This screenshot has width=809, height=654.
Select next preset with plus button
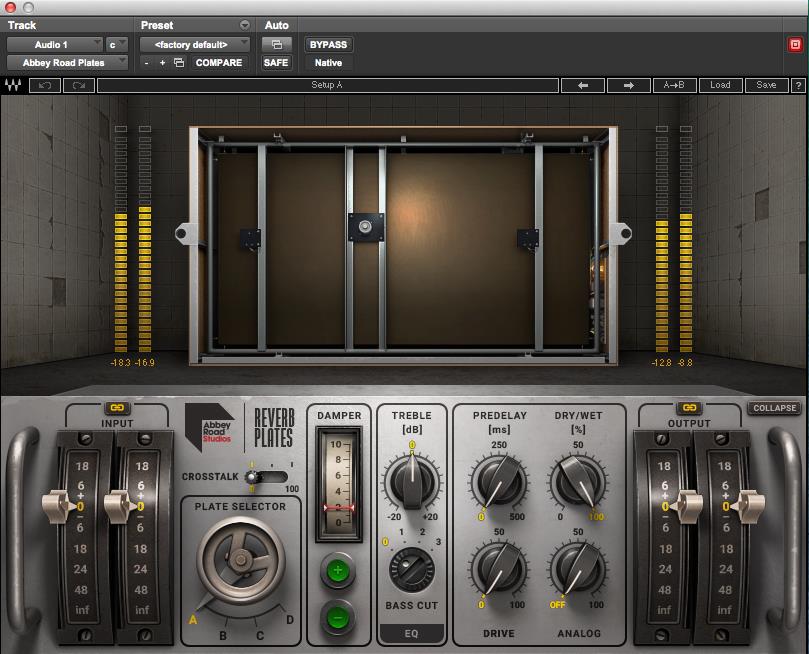(x=163, y=62)
